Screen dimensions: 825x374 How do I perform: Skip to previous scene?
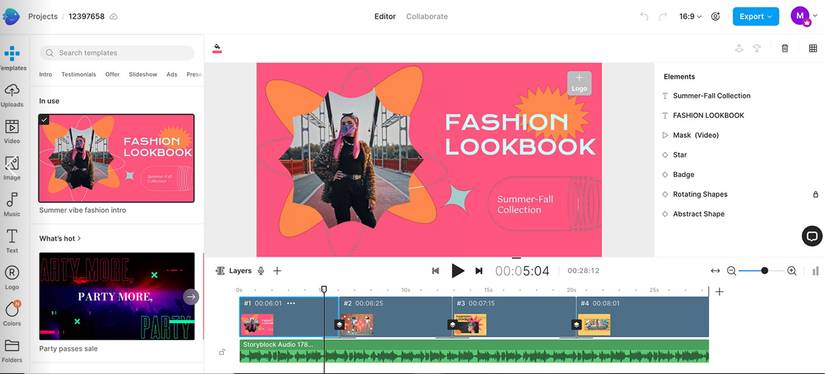click(435, 271)
